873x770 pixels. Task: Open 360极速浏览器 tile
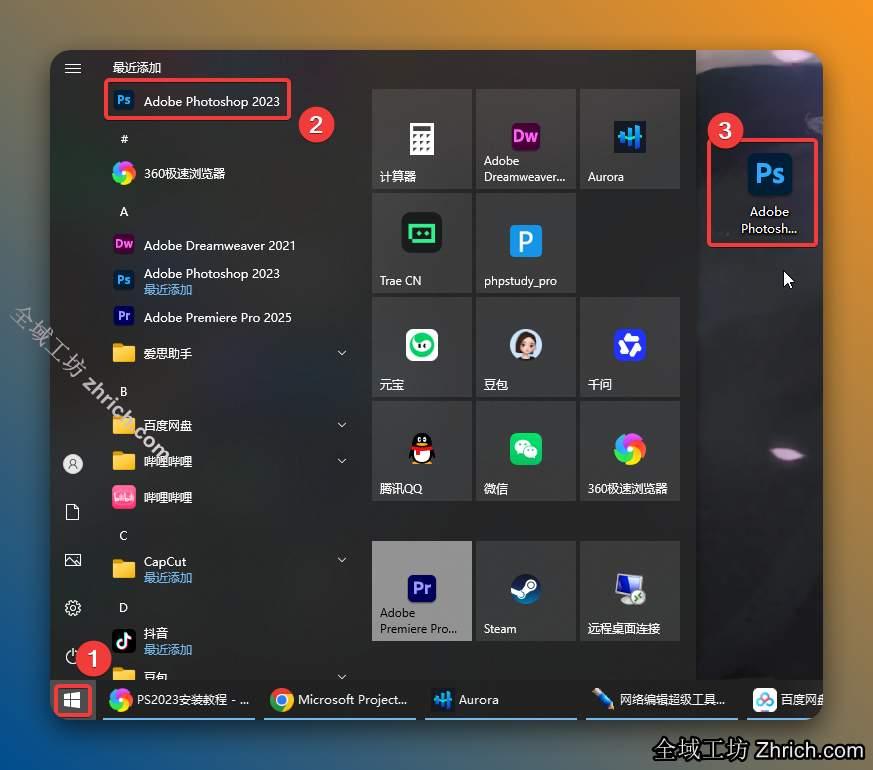tap(630, 451)
